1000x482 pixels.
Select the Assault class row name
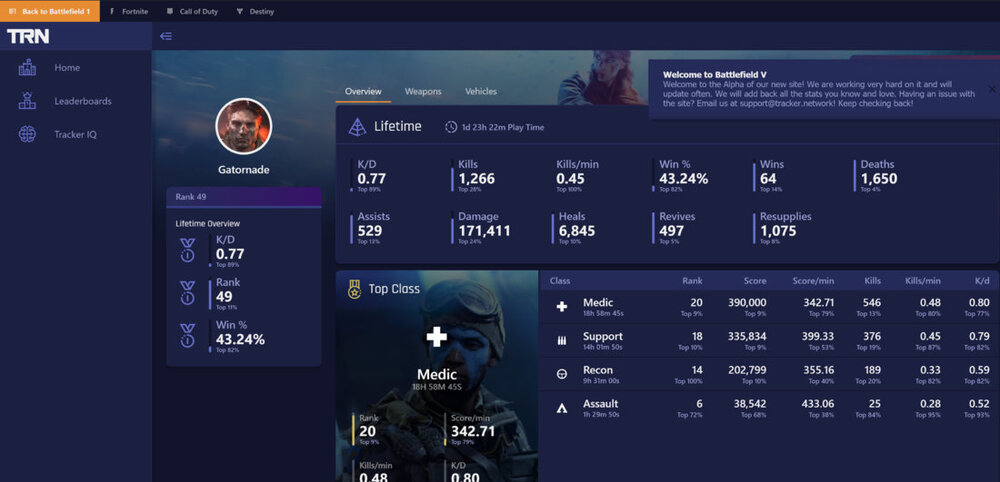(601, 404)
